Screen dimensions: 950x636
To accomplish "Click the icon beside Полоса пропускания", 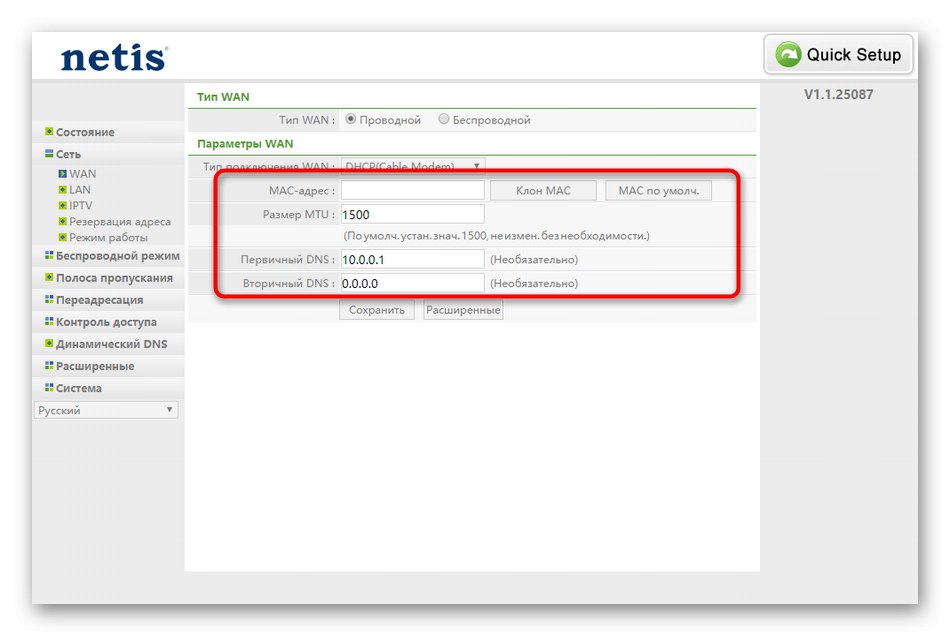I will (49, 277).
